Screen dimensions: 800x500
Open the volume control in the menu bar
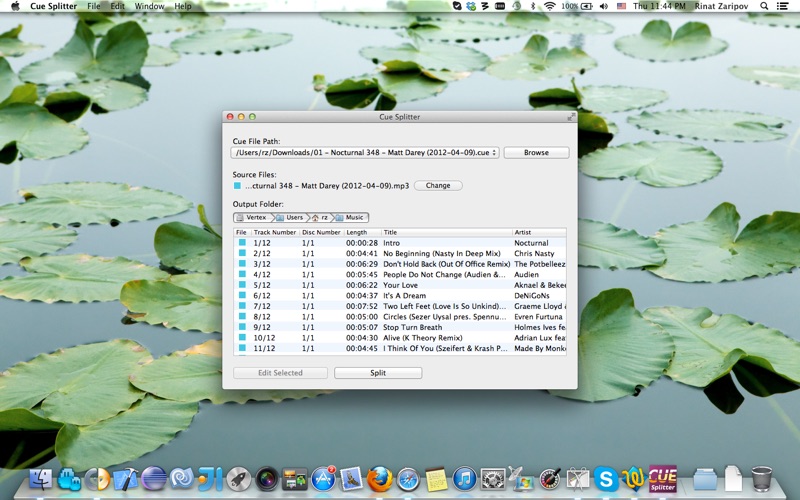[604, 6]
